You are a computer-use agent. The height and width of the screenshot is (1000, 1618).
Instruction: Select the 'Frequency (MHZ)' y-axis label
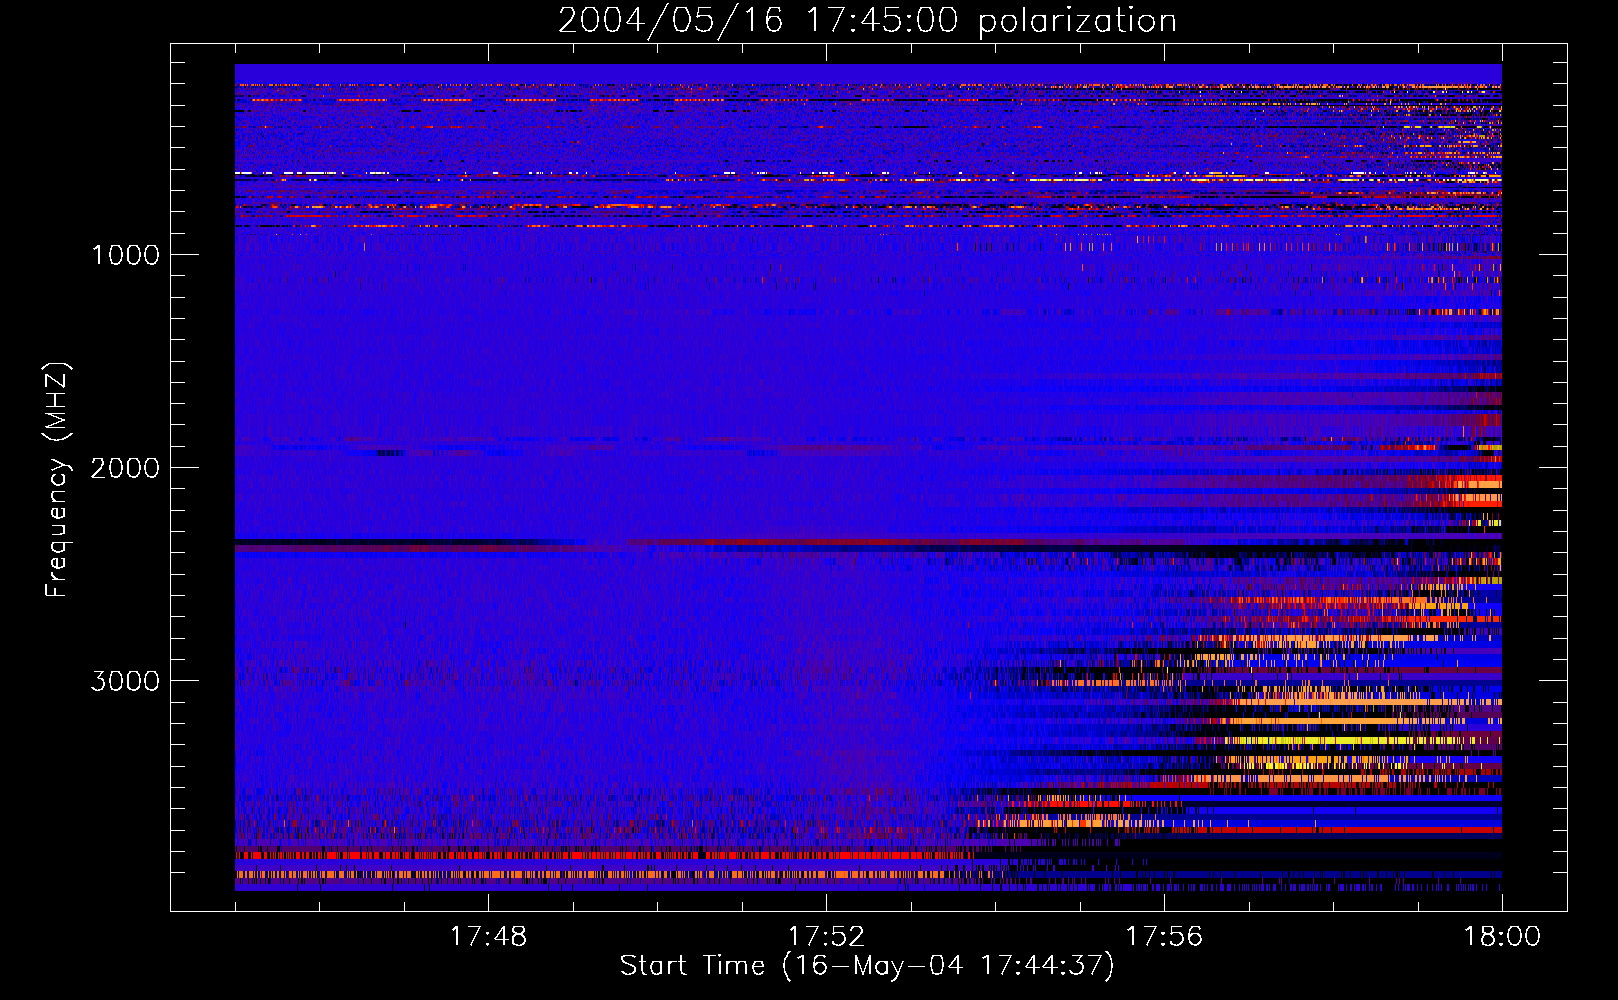pos(57,480)
